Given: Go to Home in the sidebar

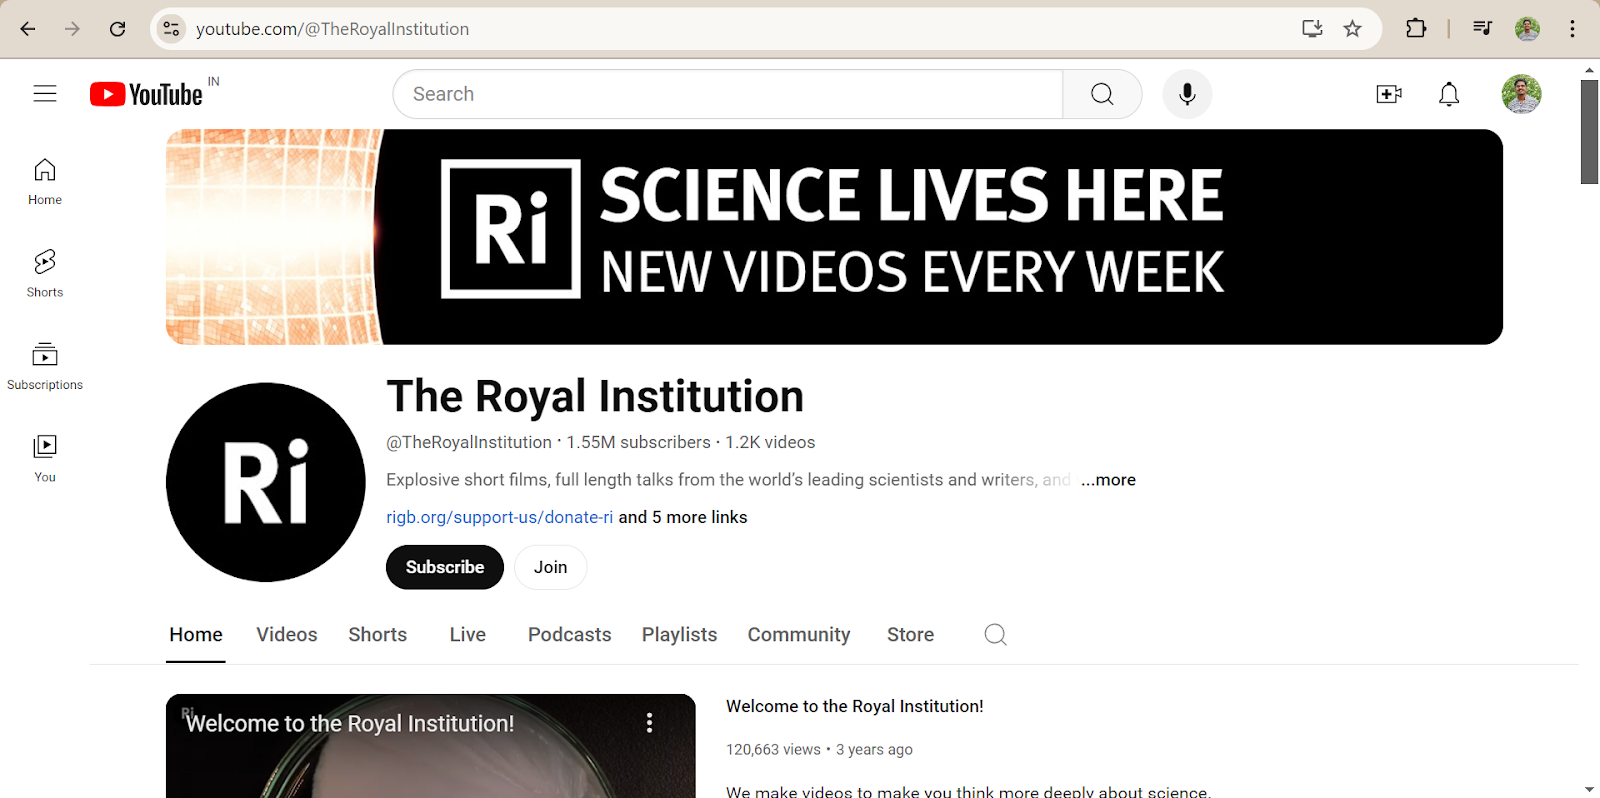Looking at the screenshot, I should coord(45,182).
